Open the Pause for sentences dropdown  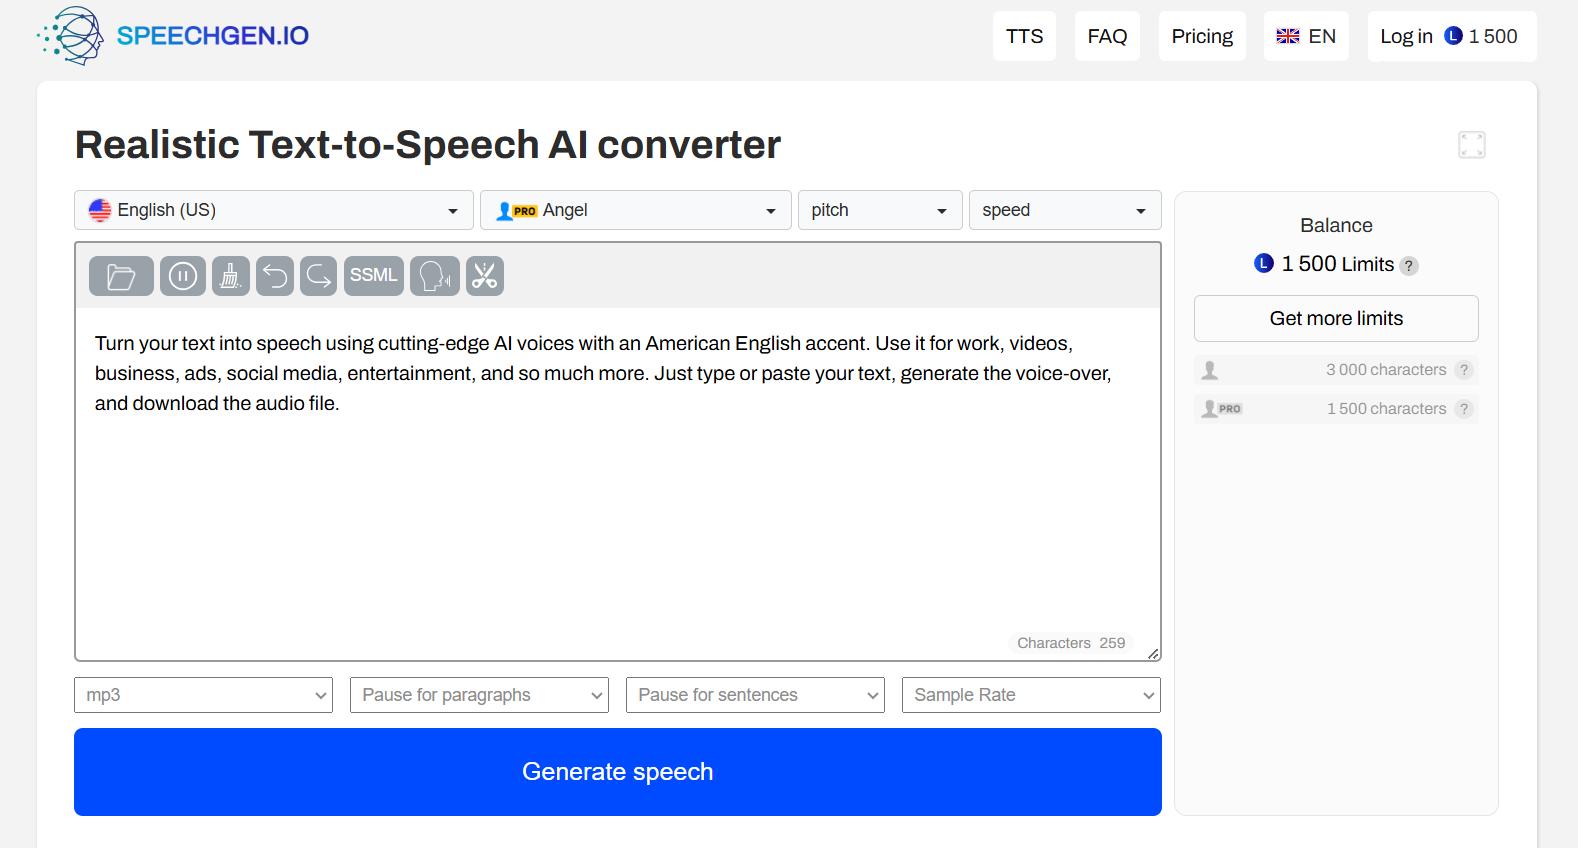pos(755,695)
